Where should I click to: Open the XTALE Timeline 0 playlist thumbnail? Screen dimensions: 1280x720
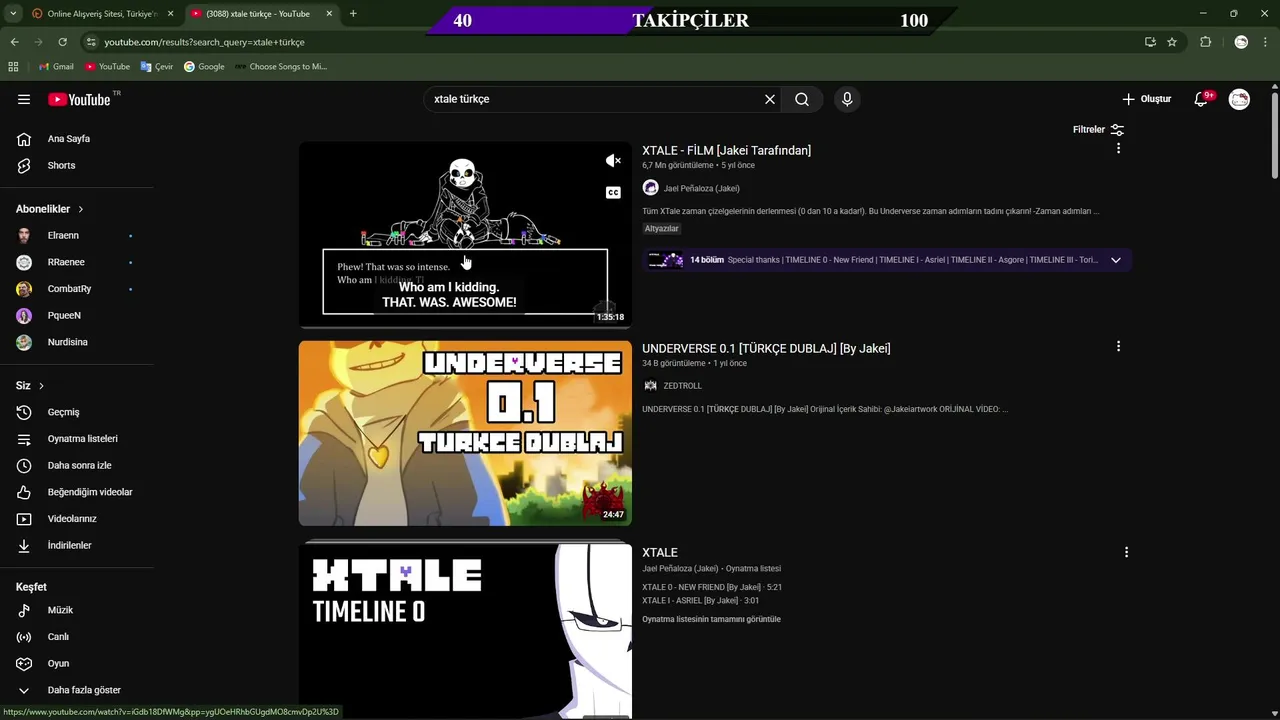[x=465, y=630]
